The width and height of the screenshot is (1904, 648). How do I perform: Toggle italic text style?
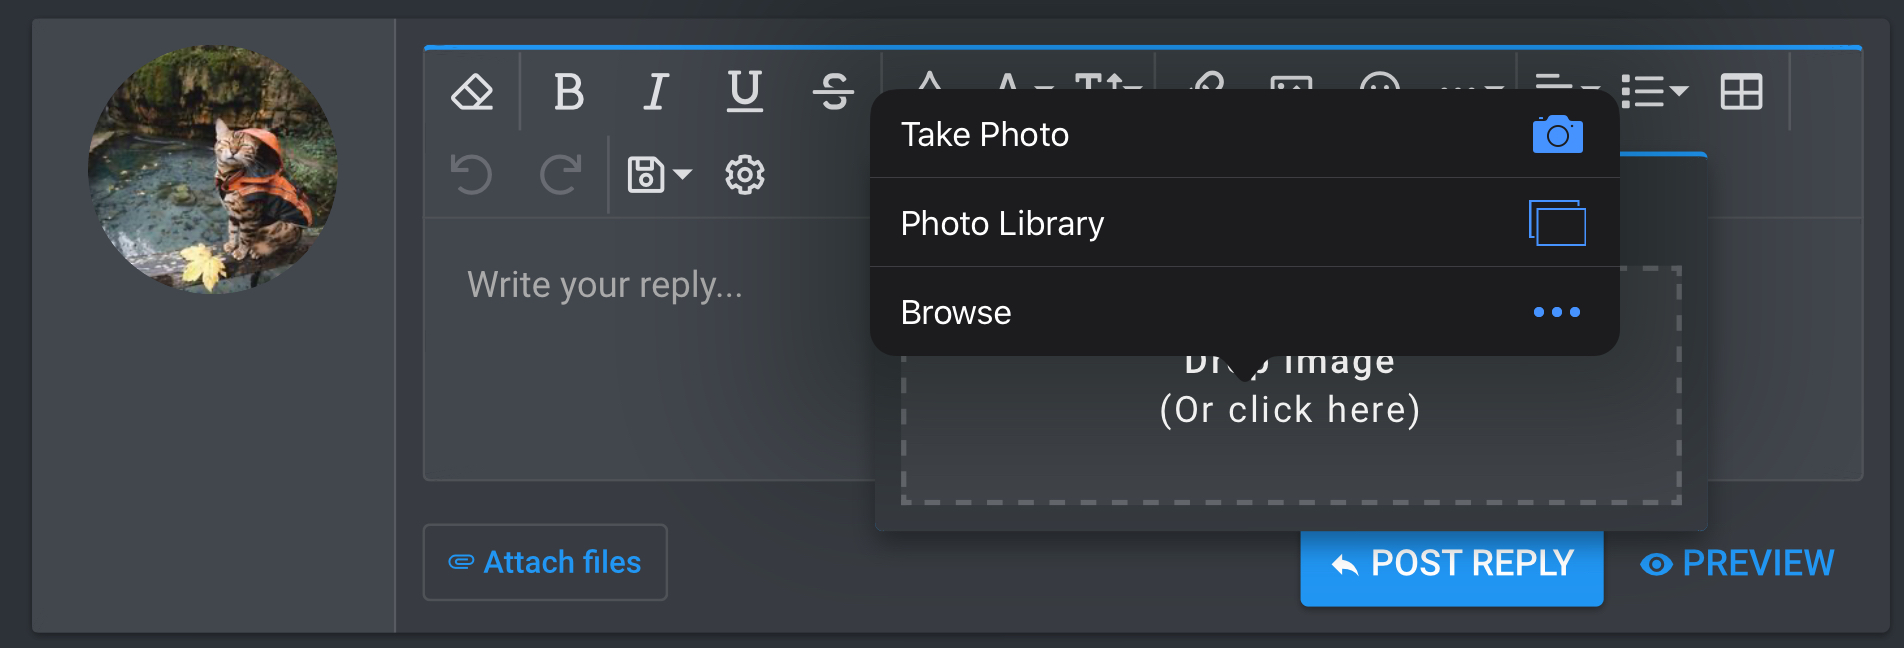pos(656,92)
